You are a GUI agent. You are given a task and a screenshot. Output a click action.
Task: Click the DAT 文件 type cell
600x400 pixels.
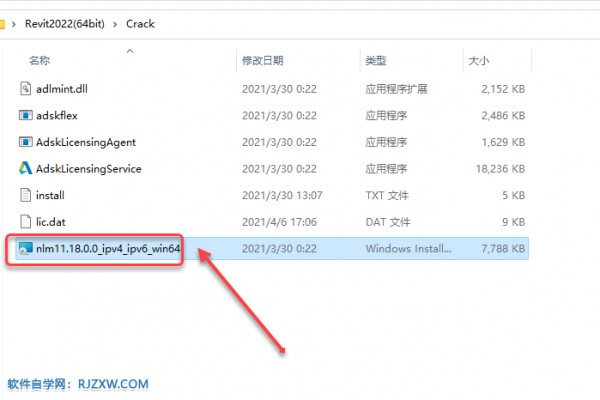point(388,222)
